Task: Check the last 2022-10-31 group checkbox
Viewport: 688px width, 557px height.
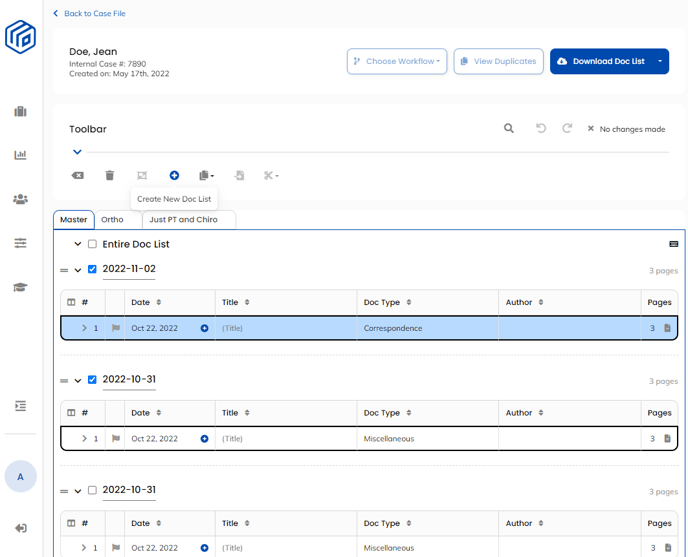Action: 92,490
